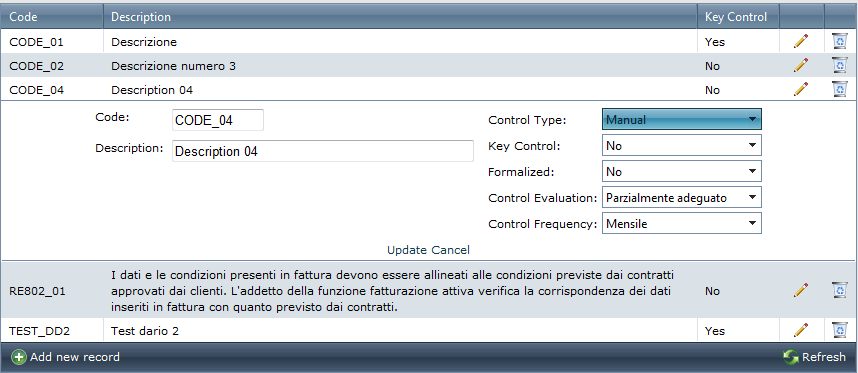Click the trash icon on CODE_04 row
Viewport: 858px width, 373px height.
(x=839, y=89)
